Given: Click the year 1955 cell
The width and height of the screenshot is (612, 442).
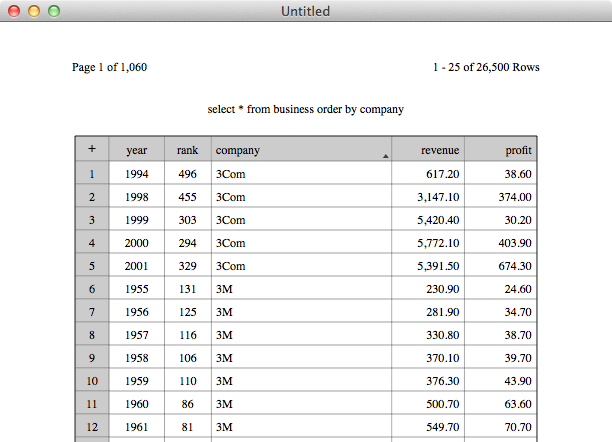Looking at the screenshot, I should 137,289.
